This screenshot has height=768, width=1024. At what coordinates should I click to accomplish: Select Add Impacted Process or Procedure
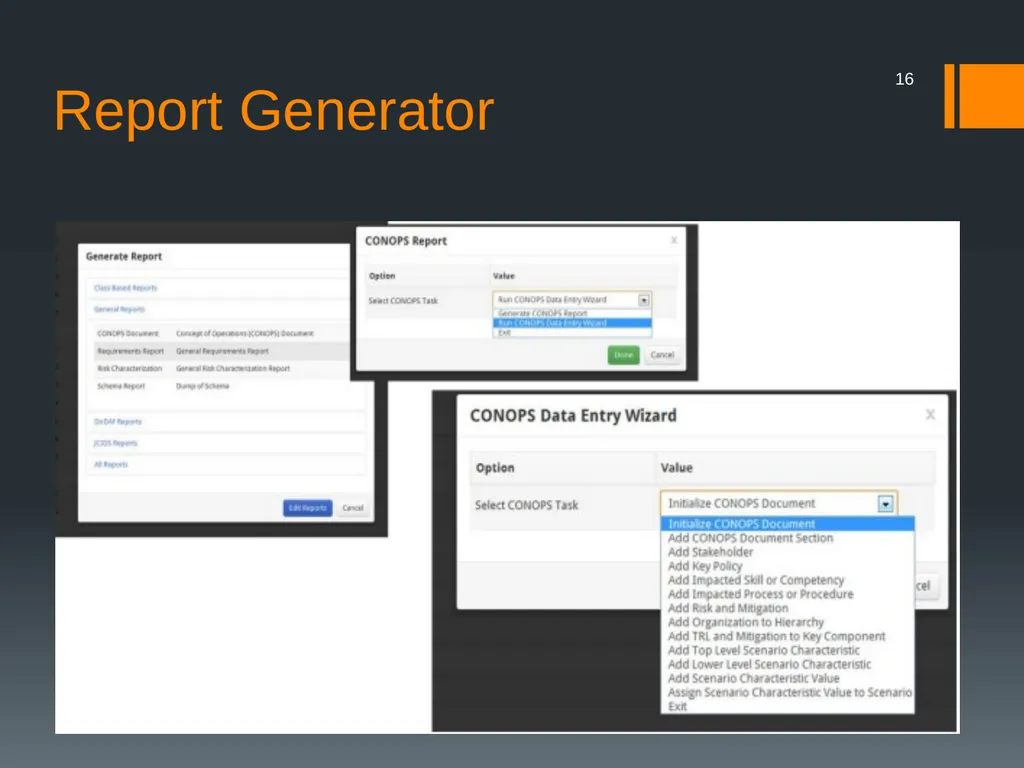(788, 594)
